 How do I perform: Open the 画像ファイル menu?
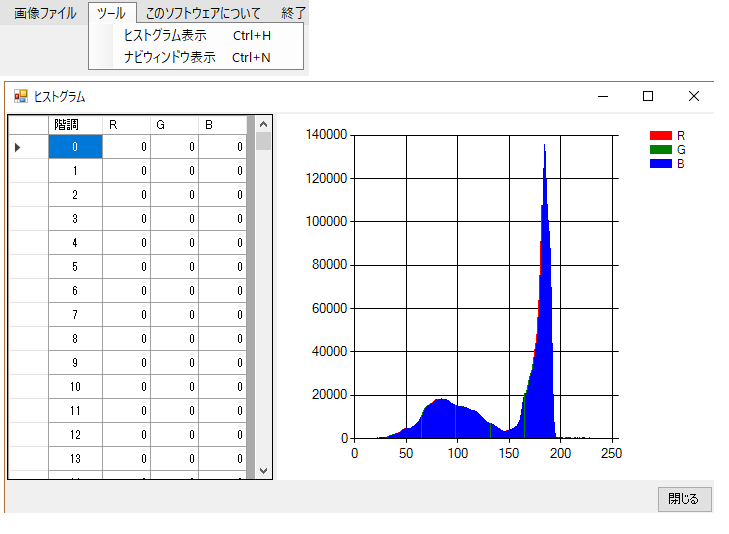pyautogui.click(x=43, y=13)
